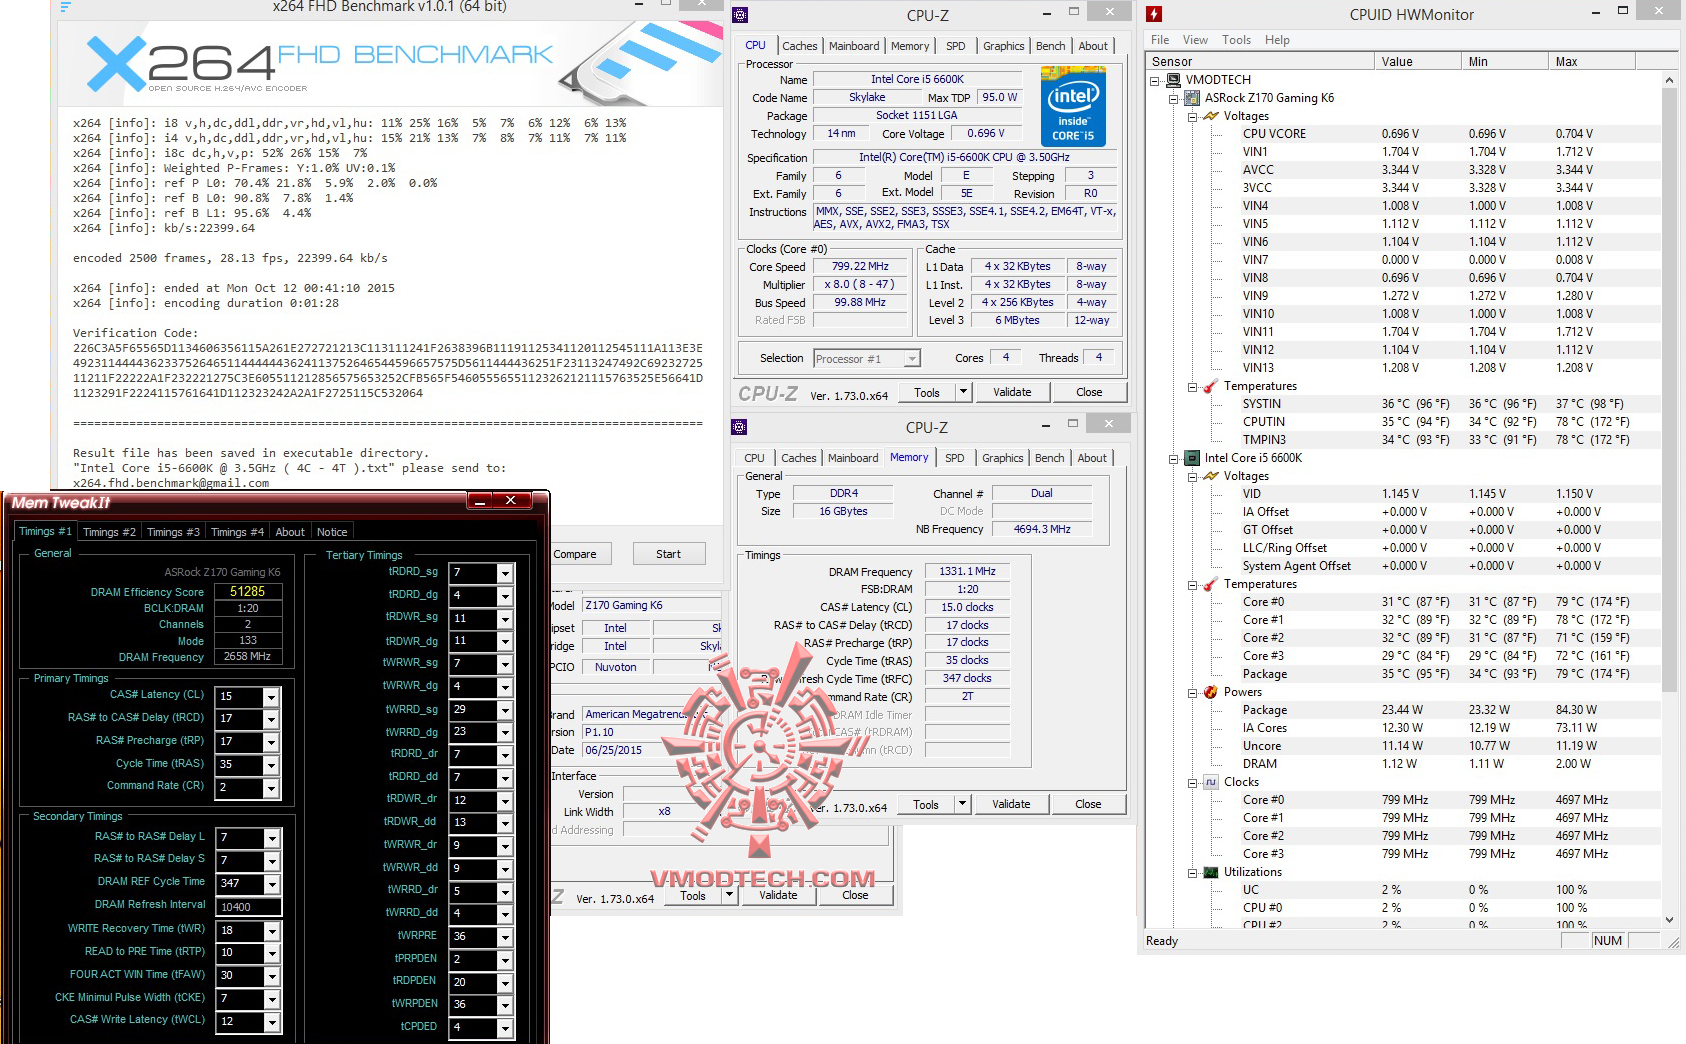Click the CPU-Z app icon in top window title
Viewport: 1686px width, 1044px height.
pos(740,15)
